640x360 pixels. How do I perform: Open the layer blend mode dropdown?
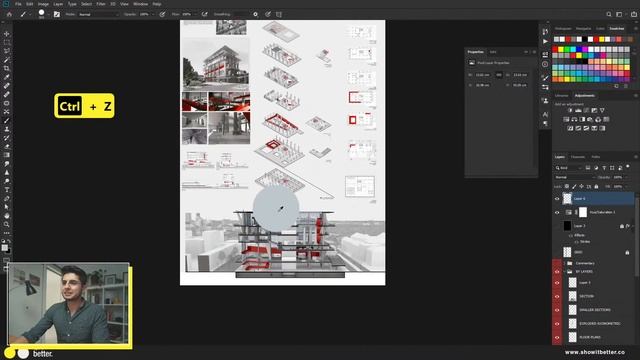(x=575, y=177)
